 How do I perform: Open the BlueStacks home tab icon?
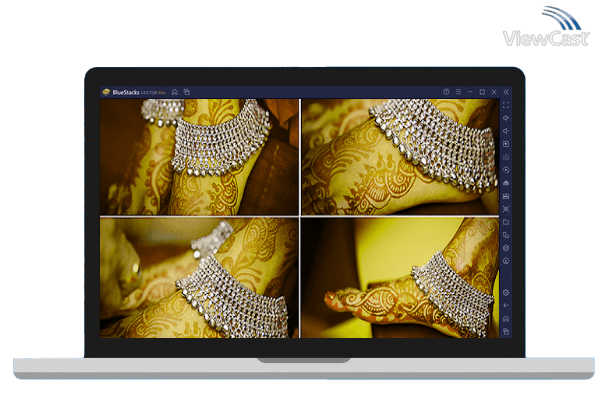[175, 92]
